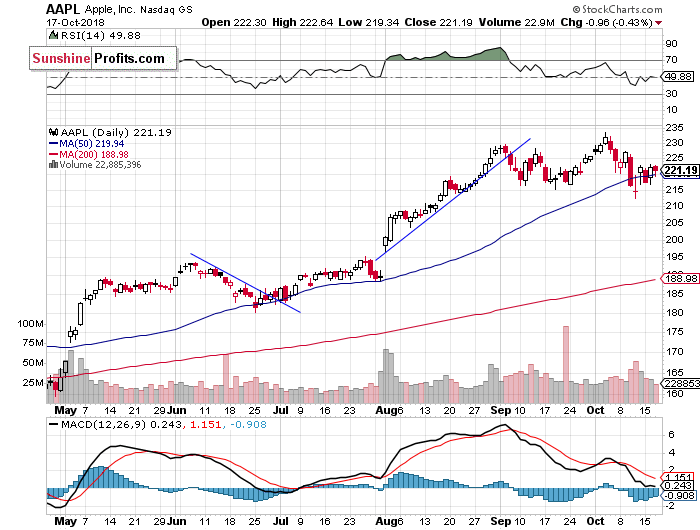Click the 160 price axis label
The width and height of the screenshot is (700, 530).
[x=674, y=393]
